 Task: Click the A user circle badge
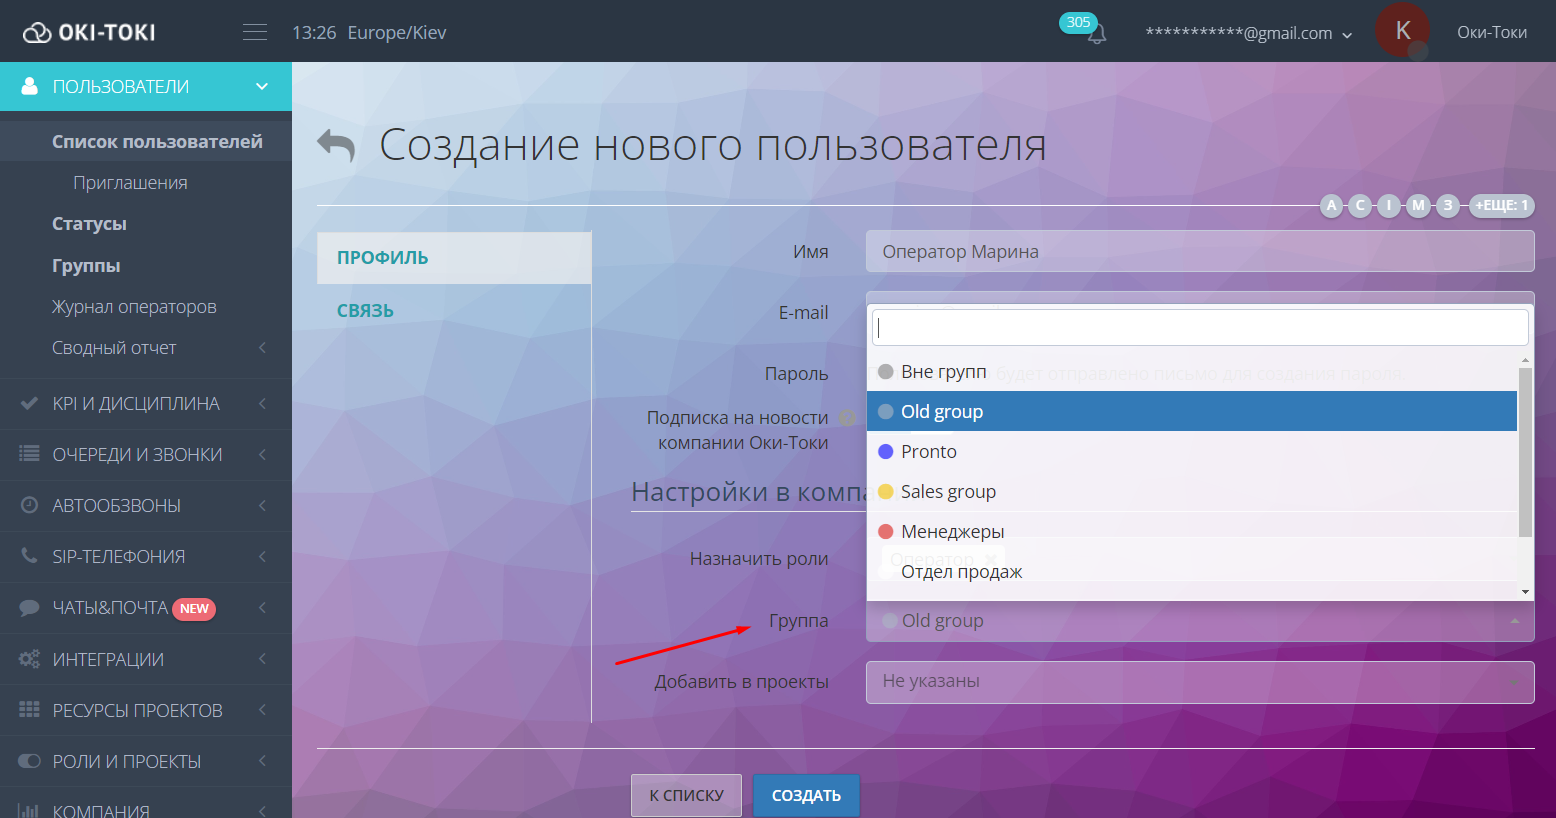(x=1331, y=205)
